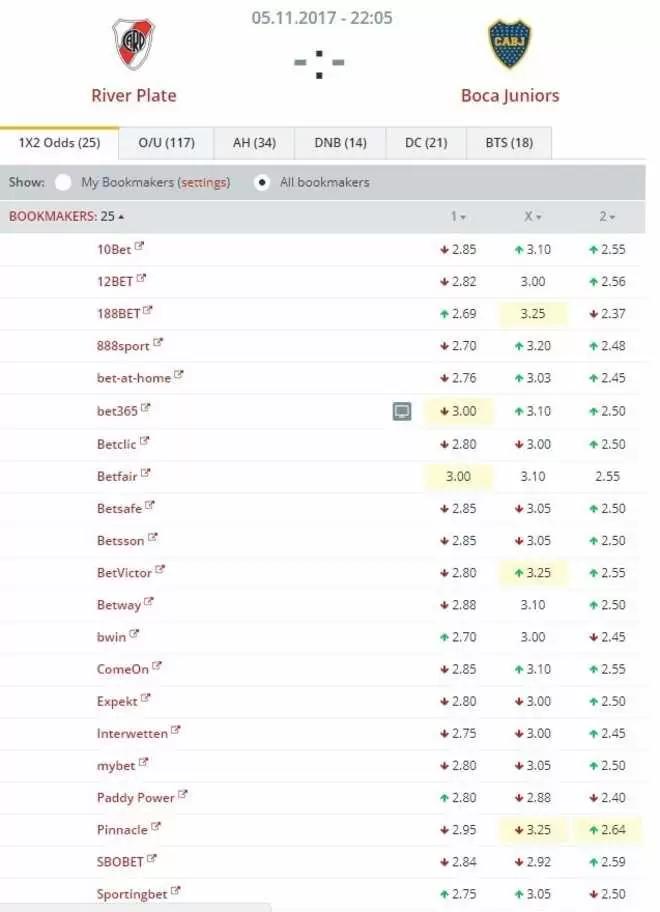
Task: Click the settings link next to My Bookmakers
Action: 203,183
